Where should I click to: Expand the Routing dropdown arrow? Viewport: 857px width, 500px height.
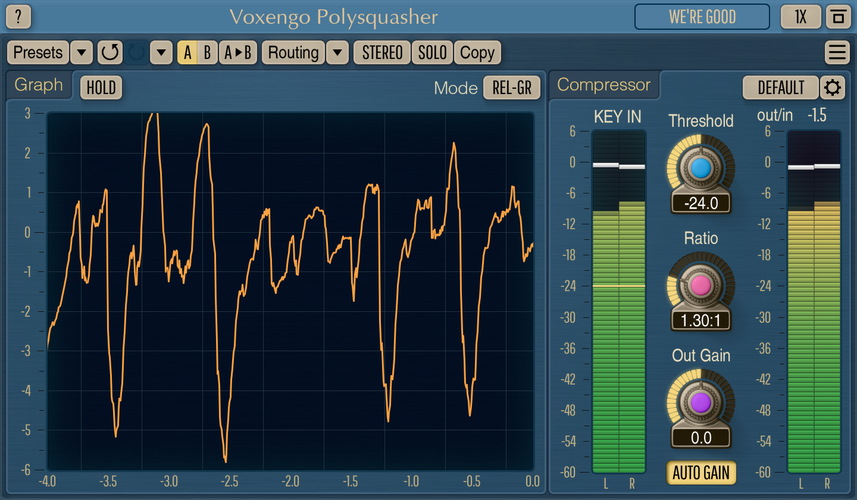click(338, 52)
